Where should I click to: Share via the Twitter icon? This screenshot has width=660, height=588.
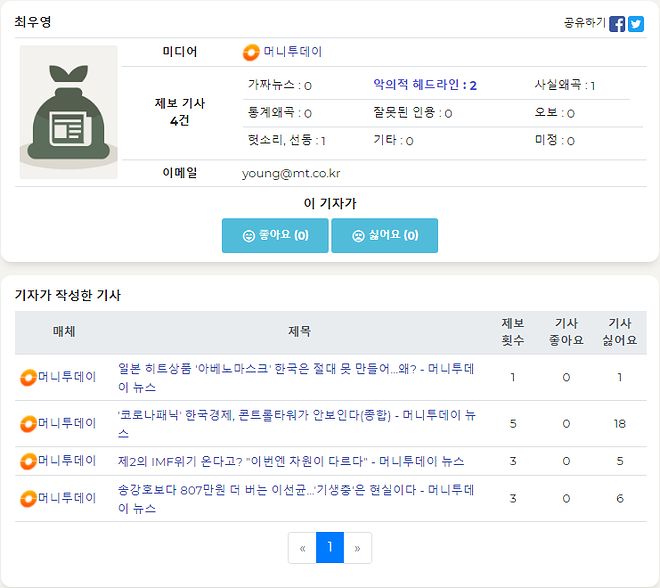[636, 24]
